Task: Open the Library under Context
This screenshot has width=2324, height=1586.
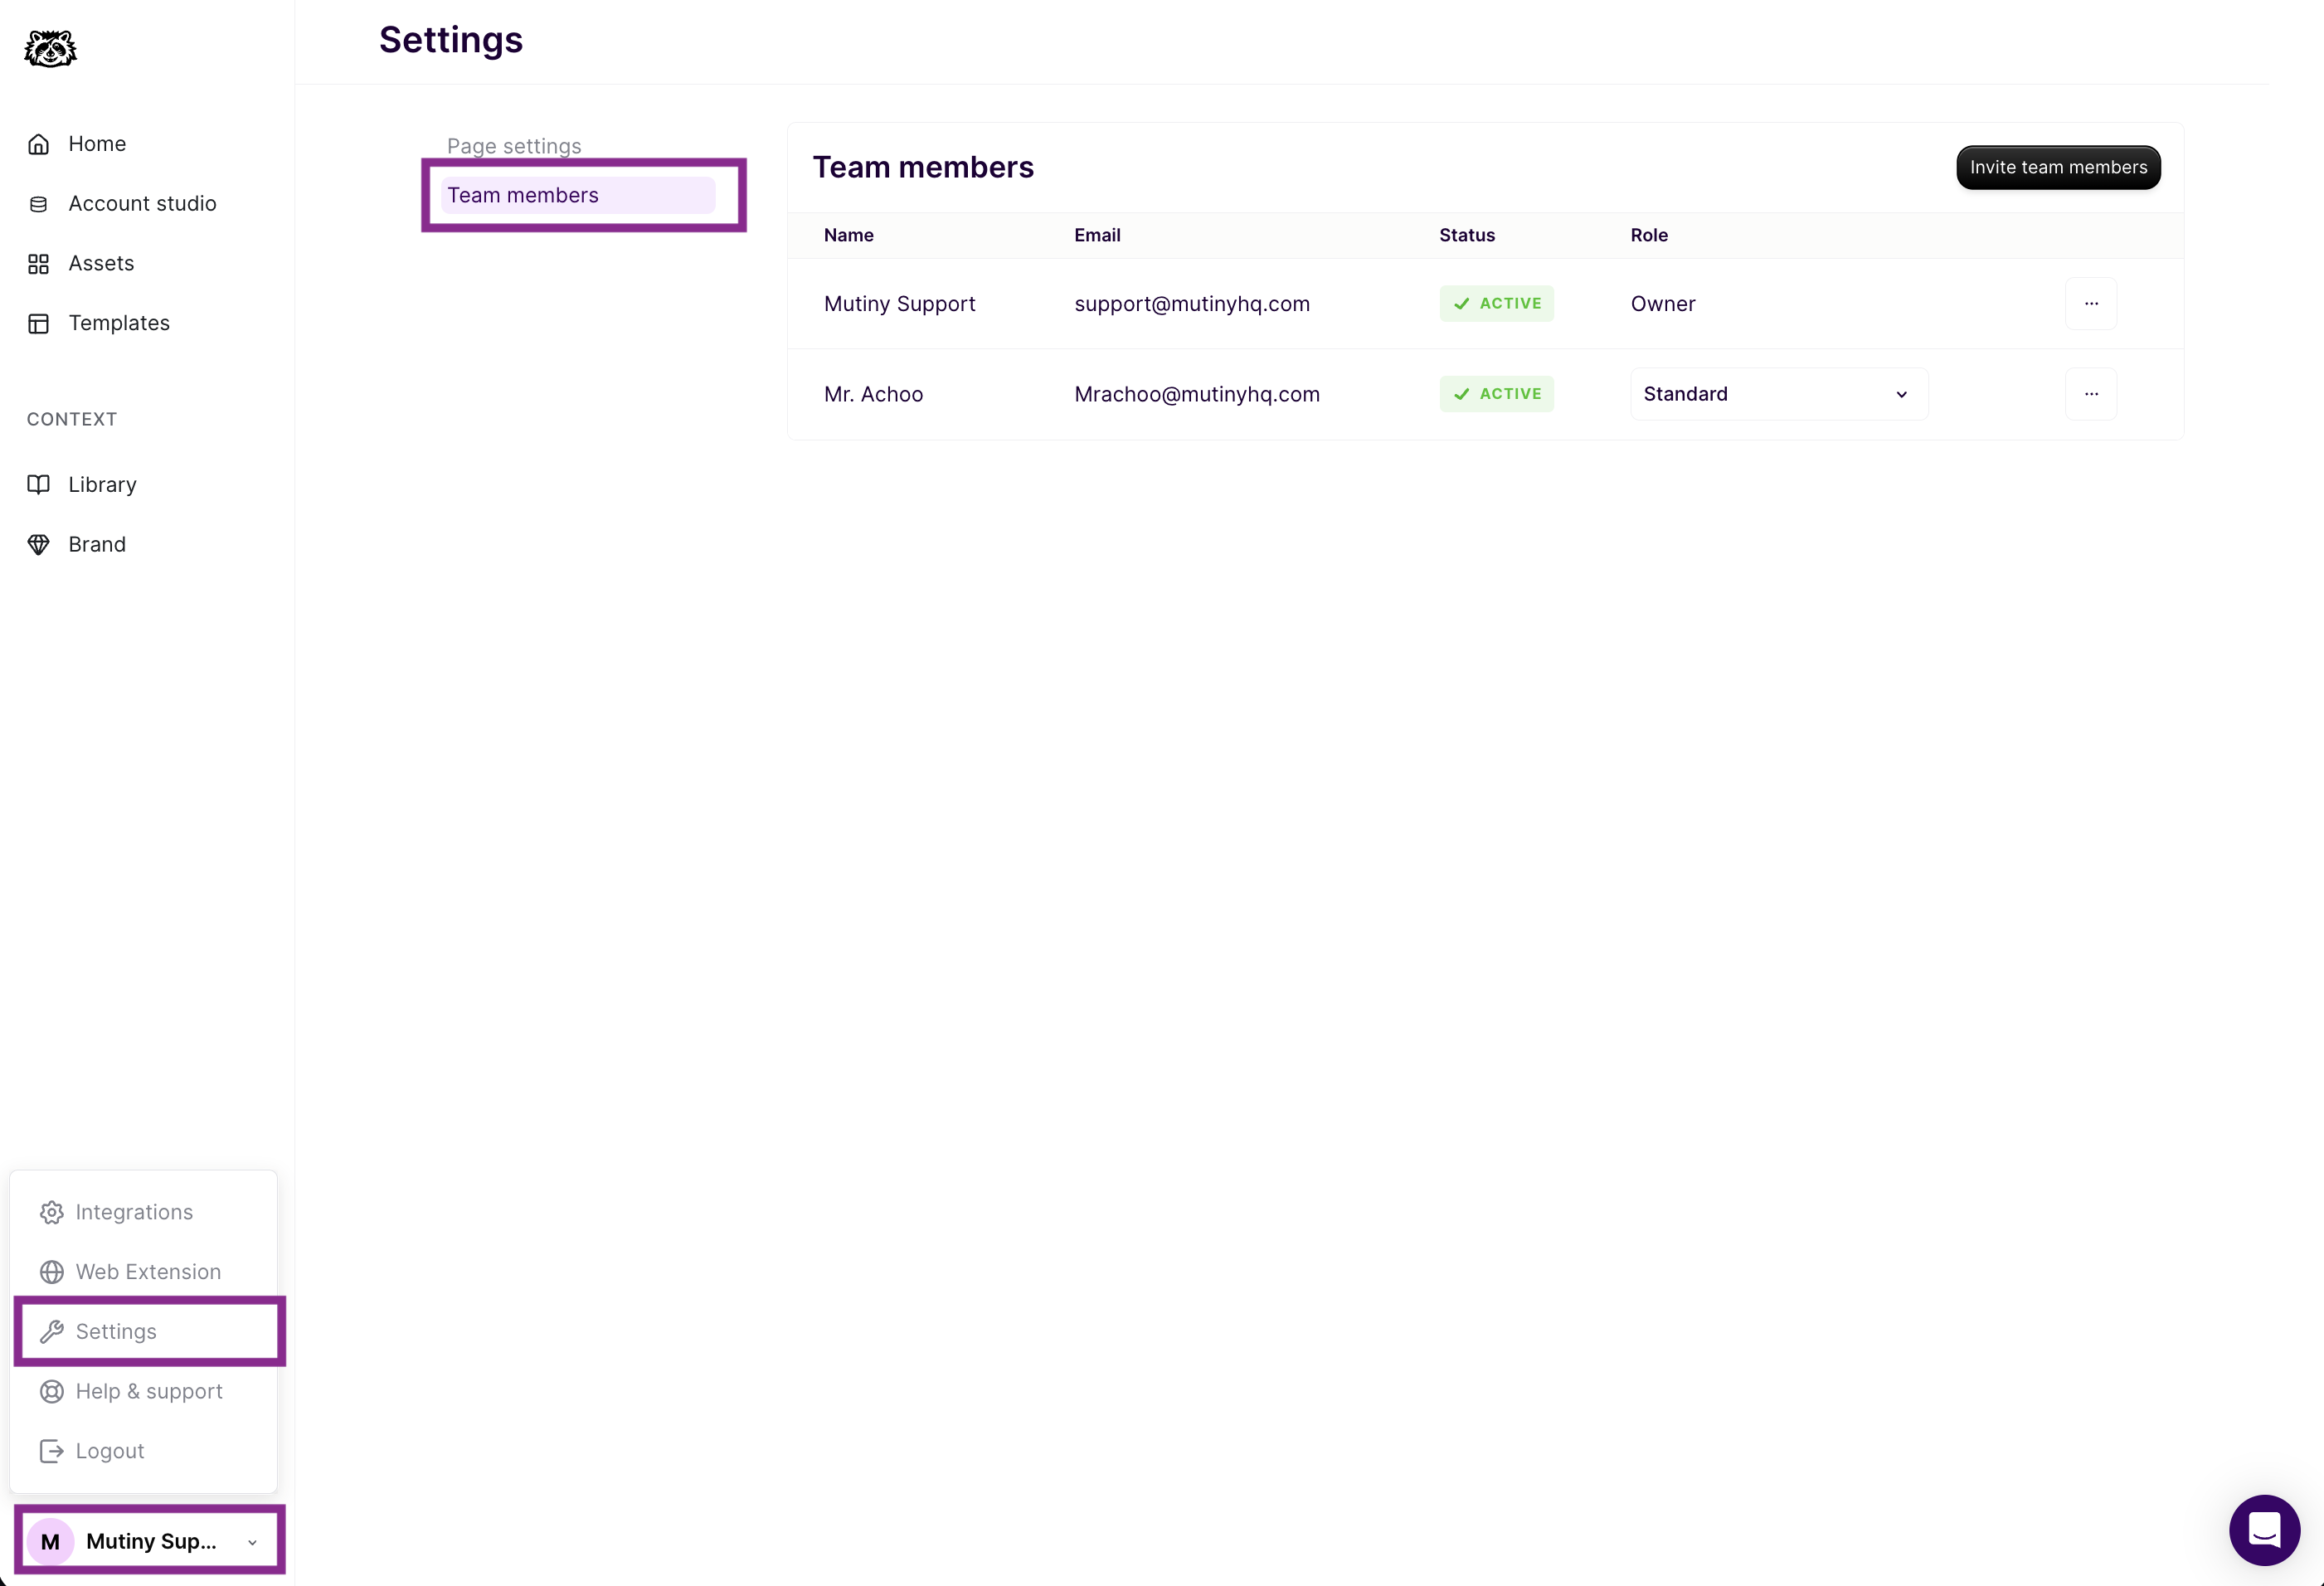Action: 102,483
